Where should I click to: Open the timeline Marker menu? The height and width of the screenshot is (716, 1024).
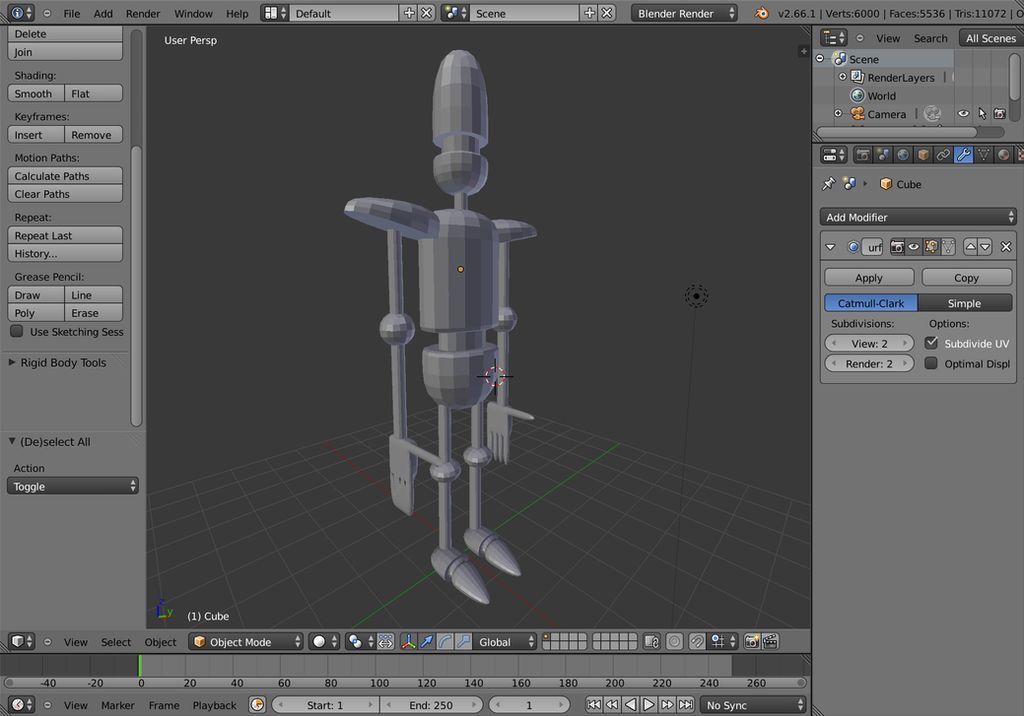point(118,706)
